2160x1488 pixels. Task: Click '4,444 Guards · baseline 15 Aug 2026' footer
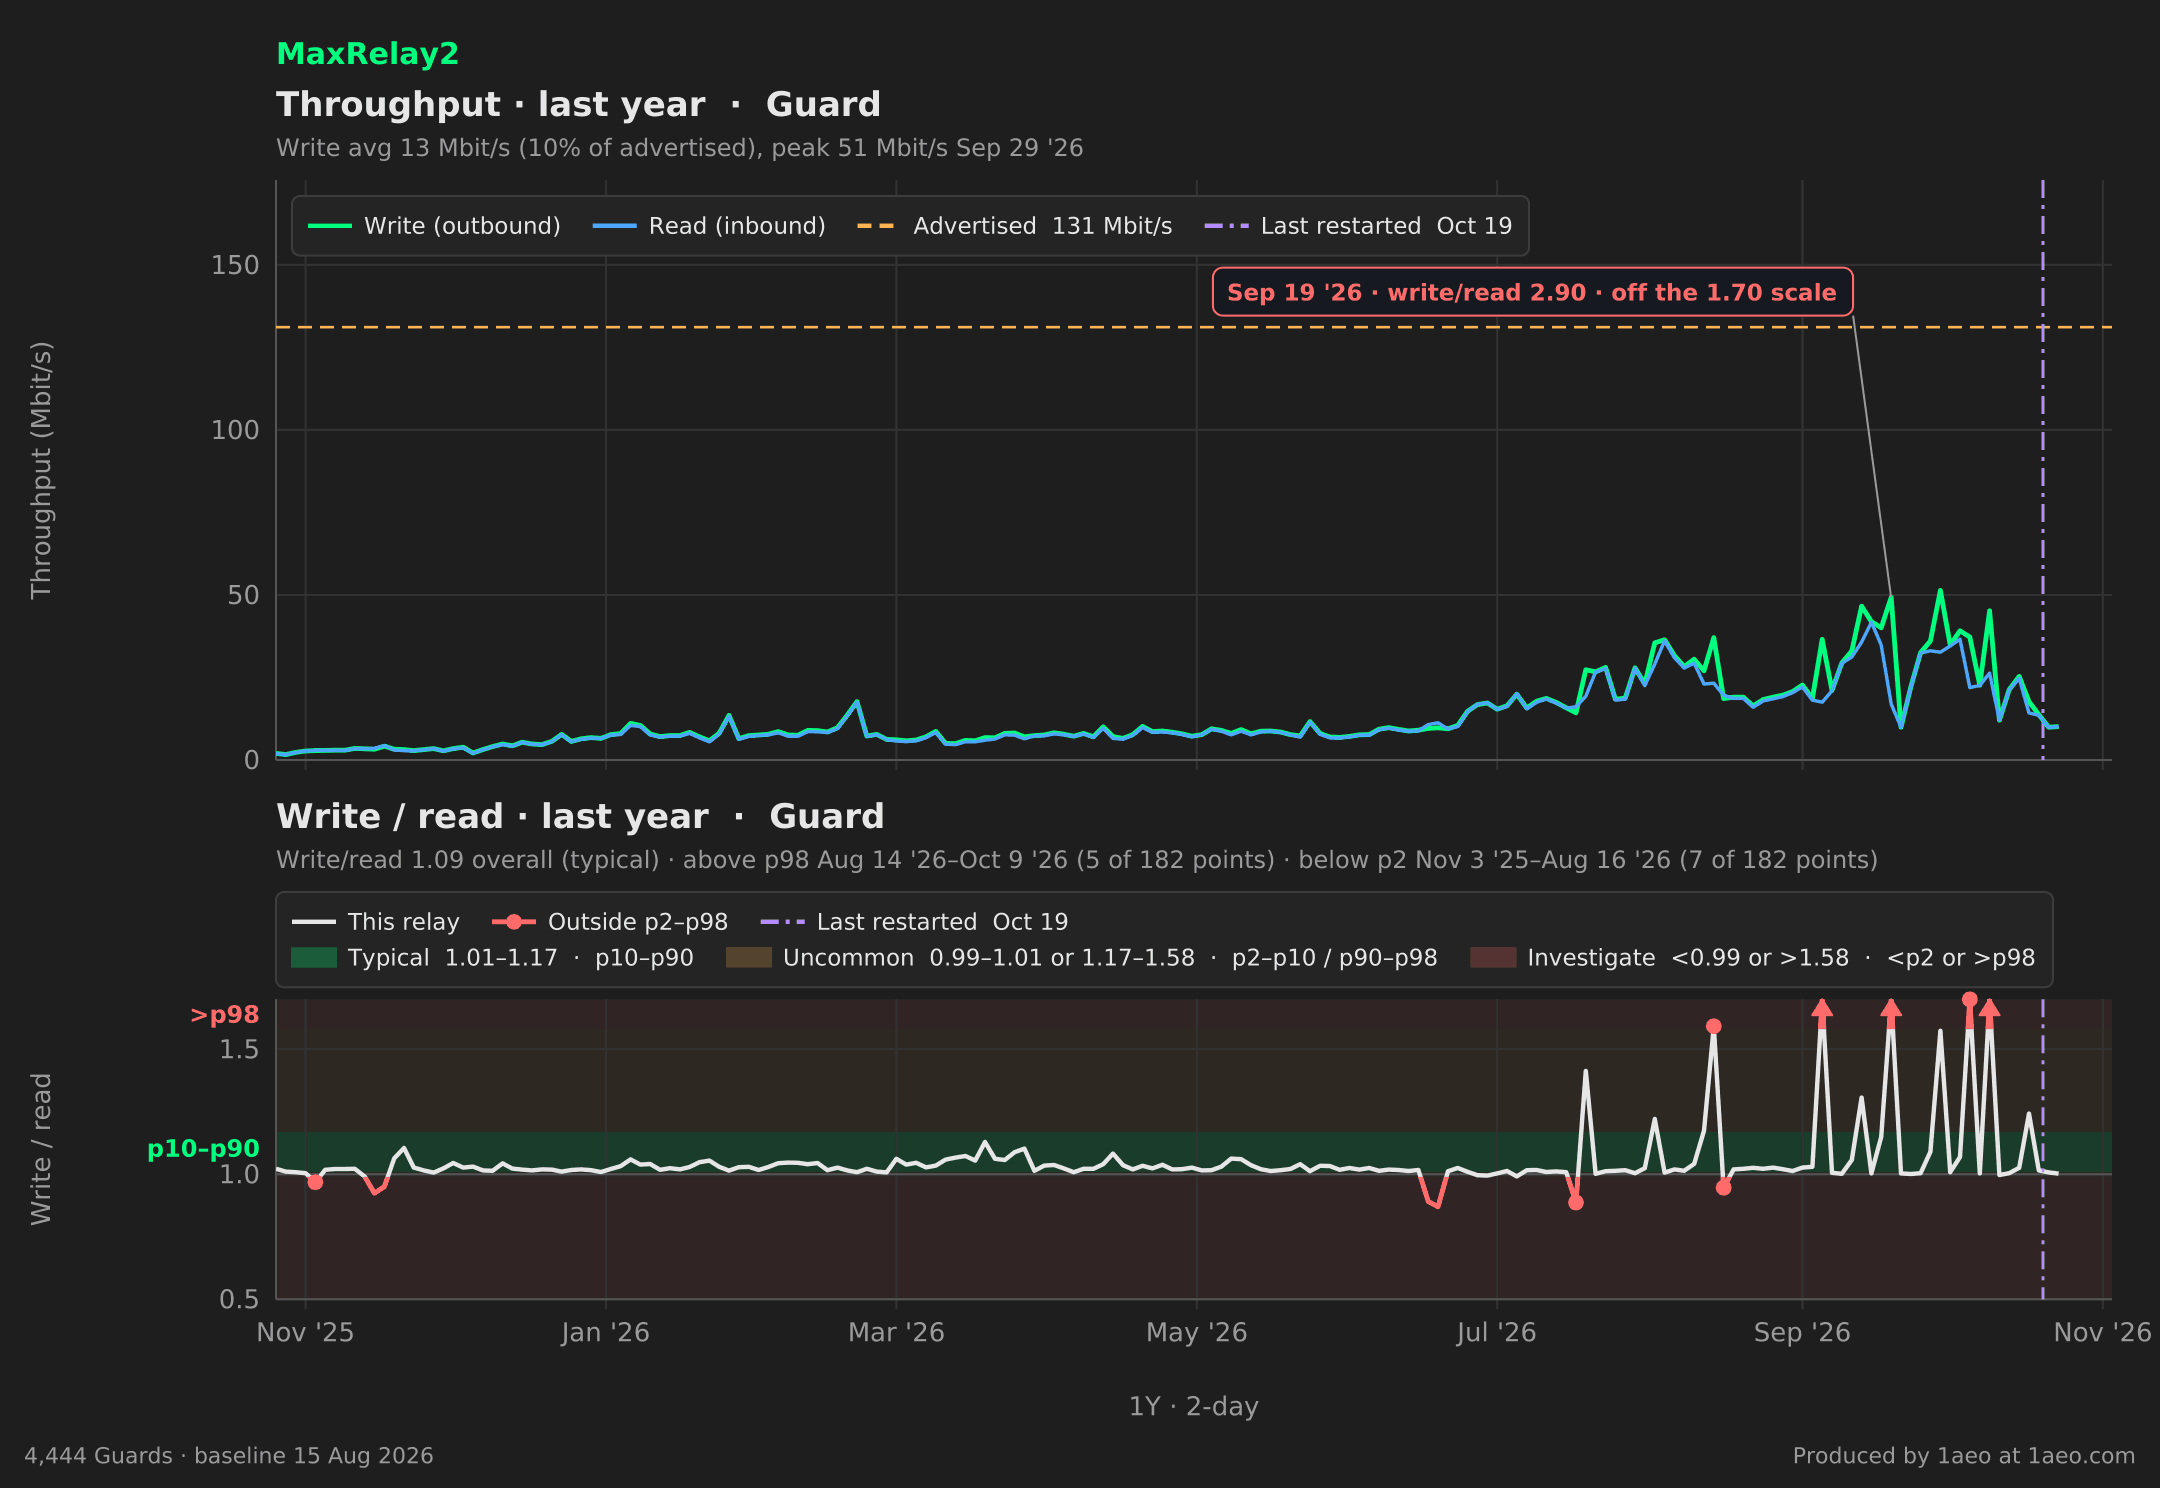click(229, 1456)
